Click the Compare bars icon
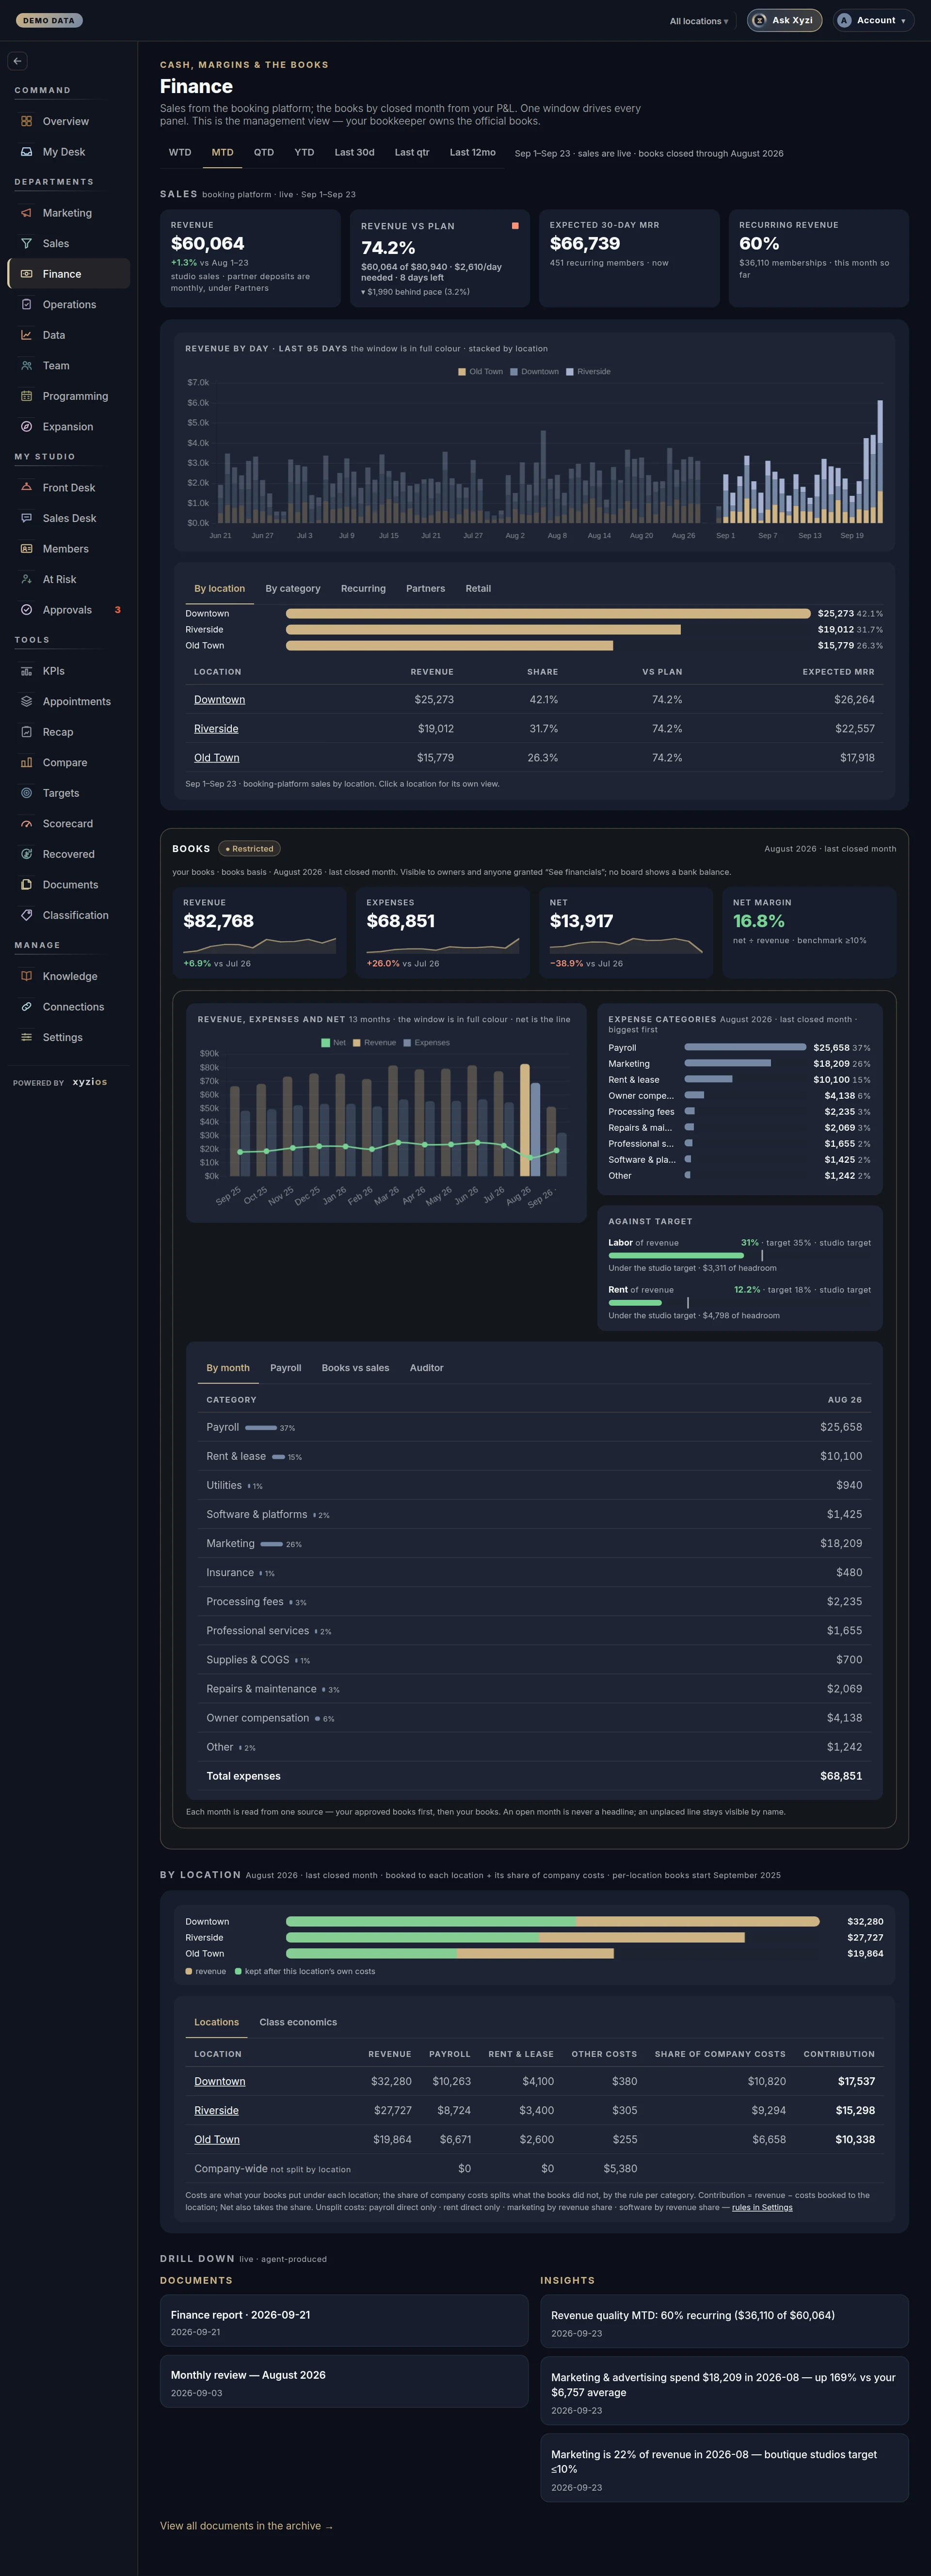The height and width of the screenshot is (2576, 931). tap(27, 762)
